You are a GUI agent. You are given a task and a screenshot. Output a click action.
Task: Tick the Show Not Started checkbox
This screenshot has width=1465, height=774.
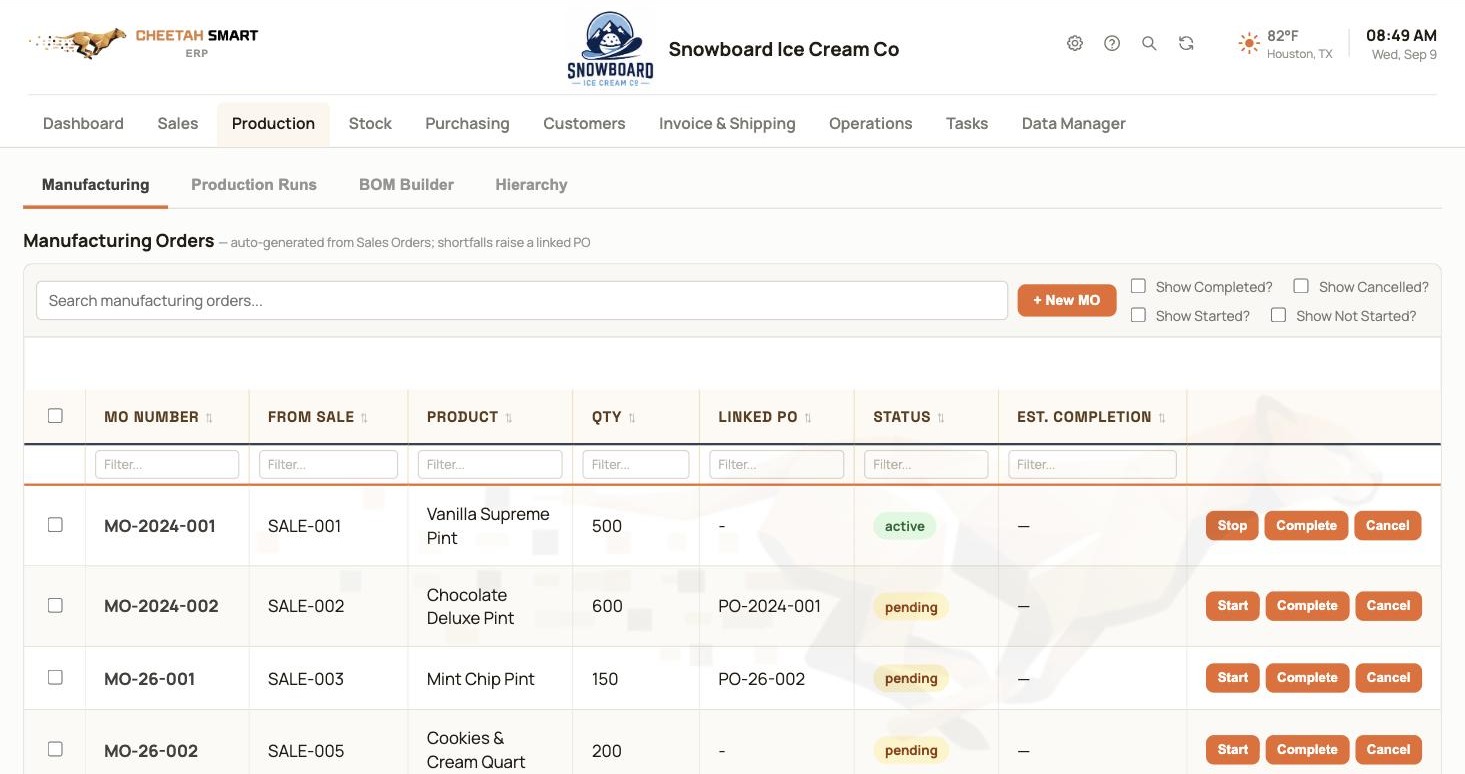1278,315
